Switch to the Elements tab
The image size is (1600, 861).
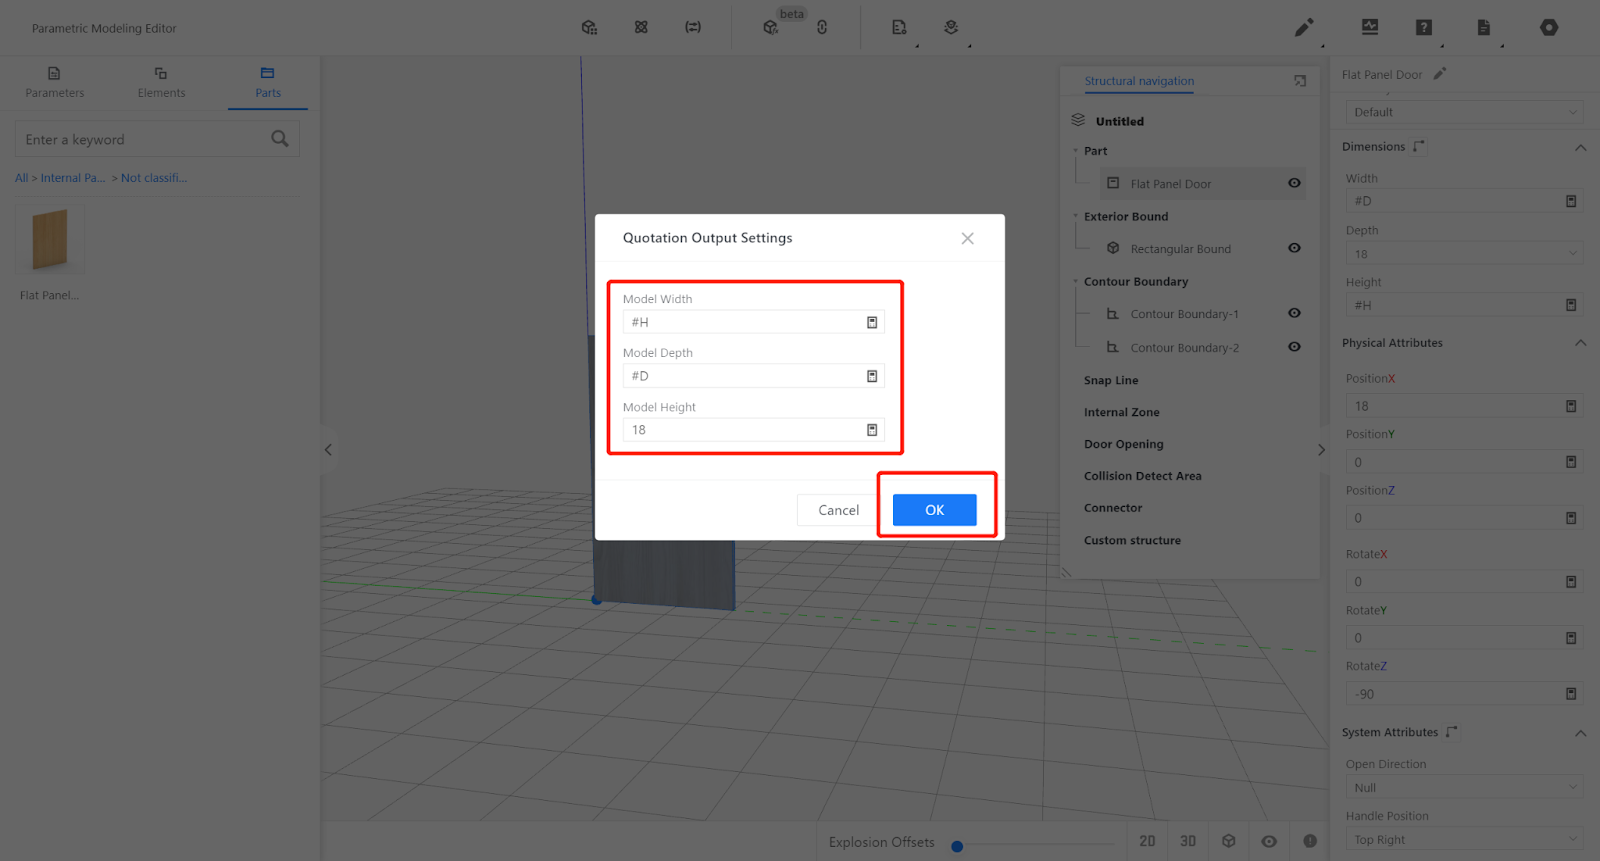coord(161,82)
